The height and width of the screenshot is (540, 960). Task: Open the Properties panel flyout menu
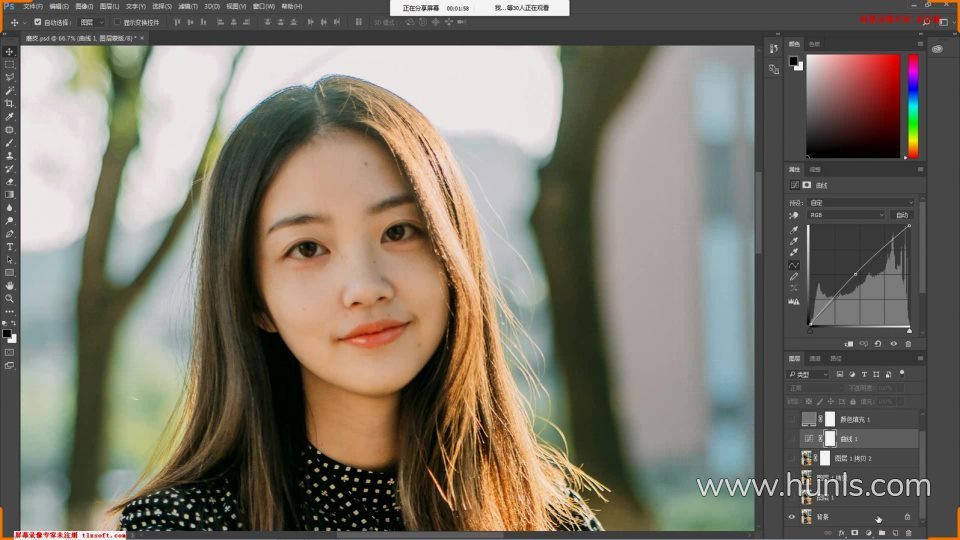point(920,170)
